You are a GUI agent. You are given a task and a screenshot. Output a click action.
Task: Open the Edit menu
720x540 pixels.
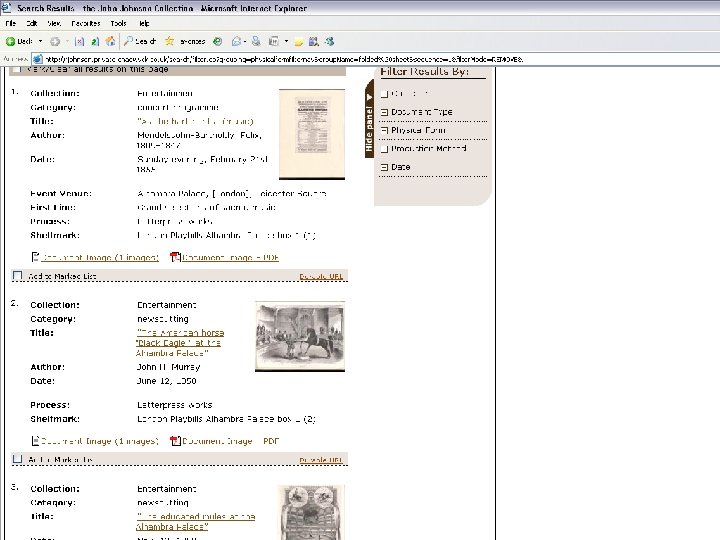(32, 23)
